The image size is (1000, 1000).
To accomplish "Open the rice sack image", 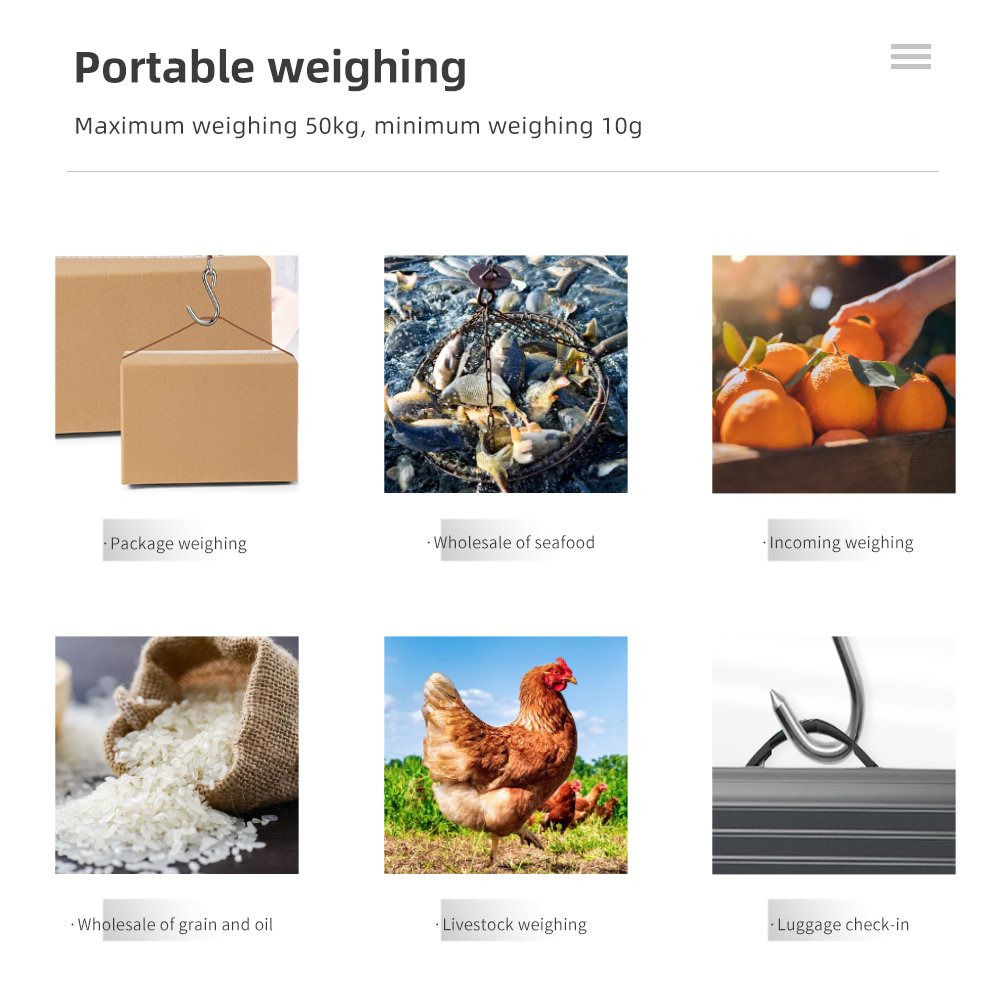I will pos(177,754).
